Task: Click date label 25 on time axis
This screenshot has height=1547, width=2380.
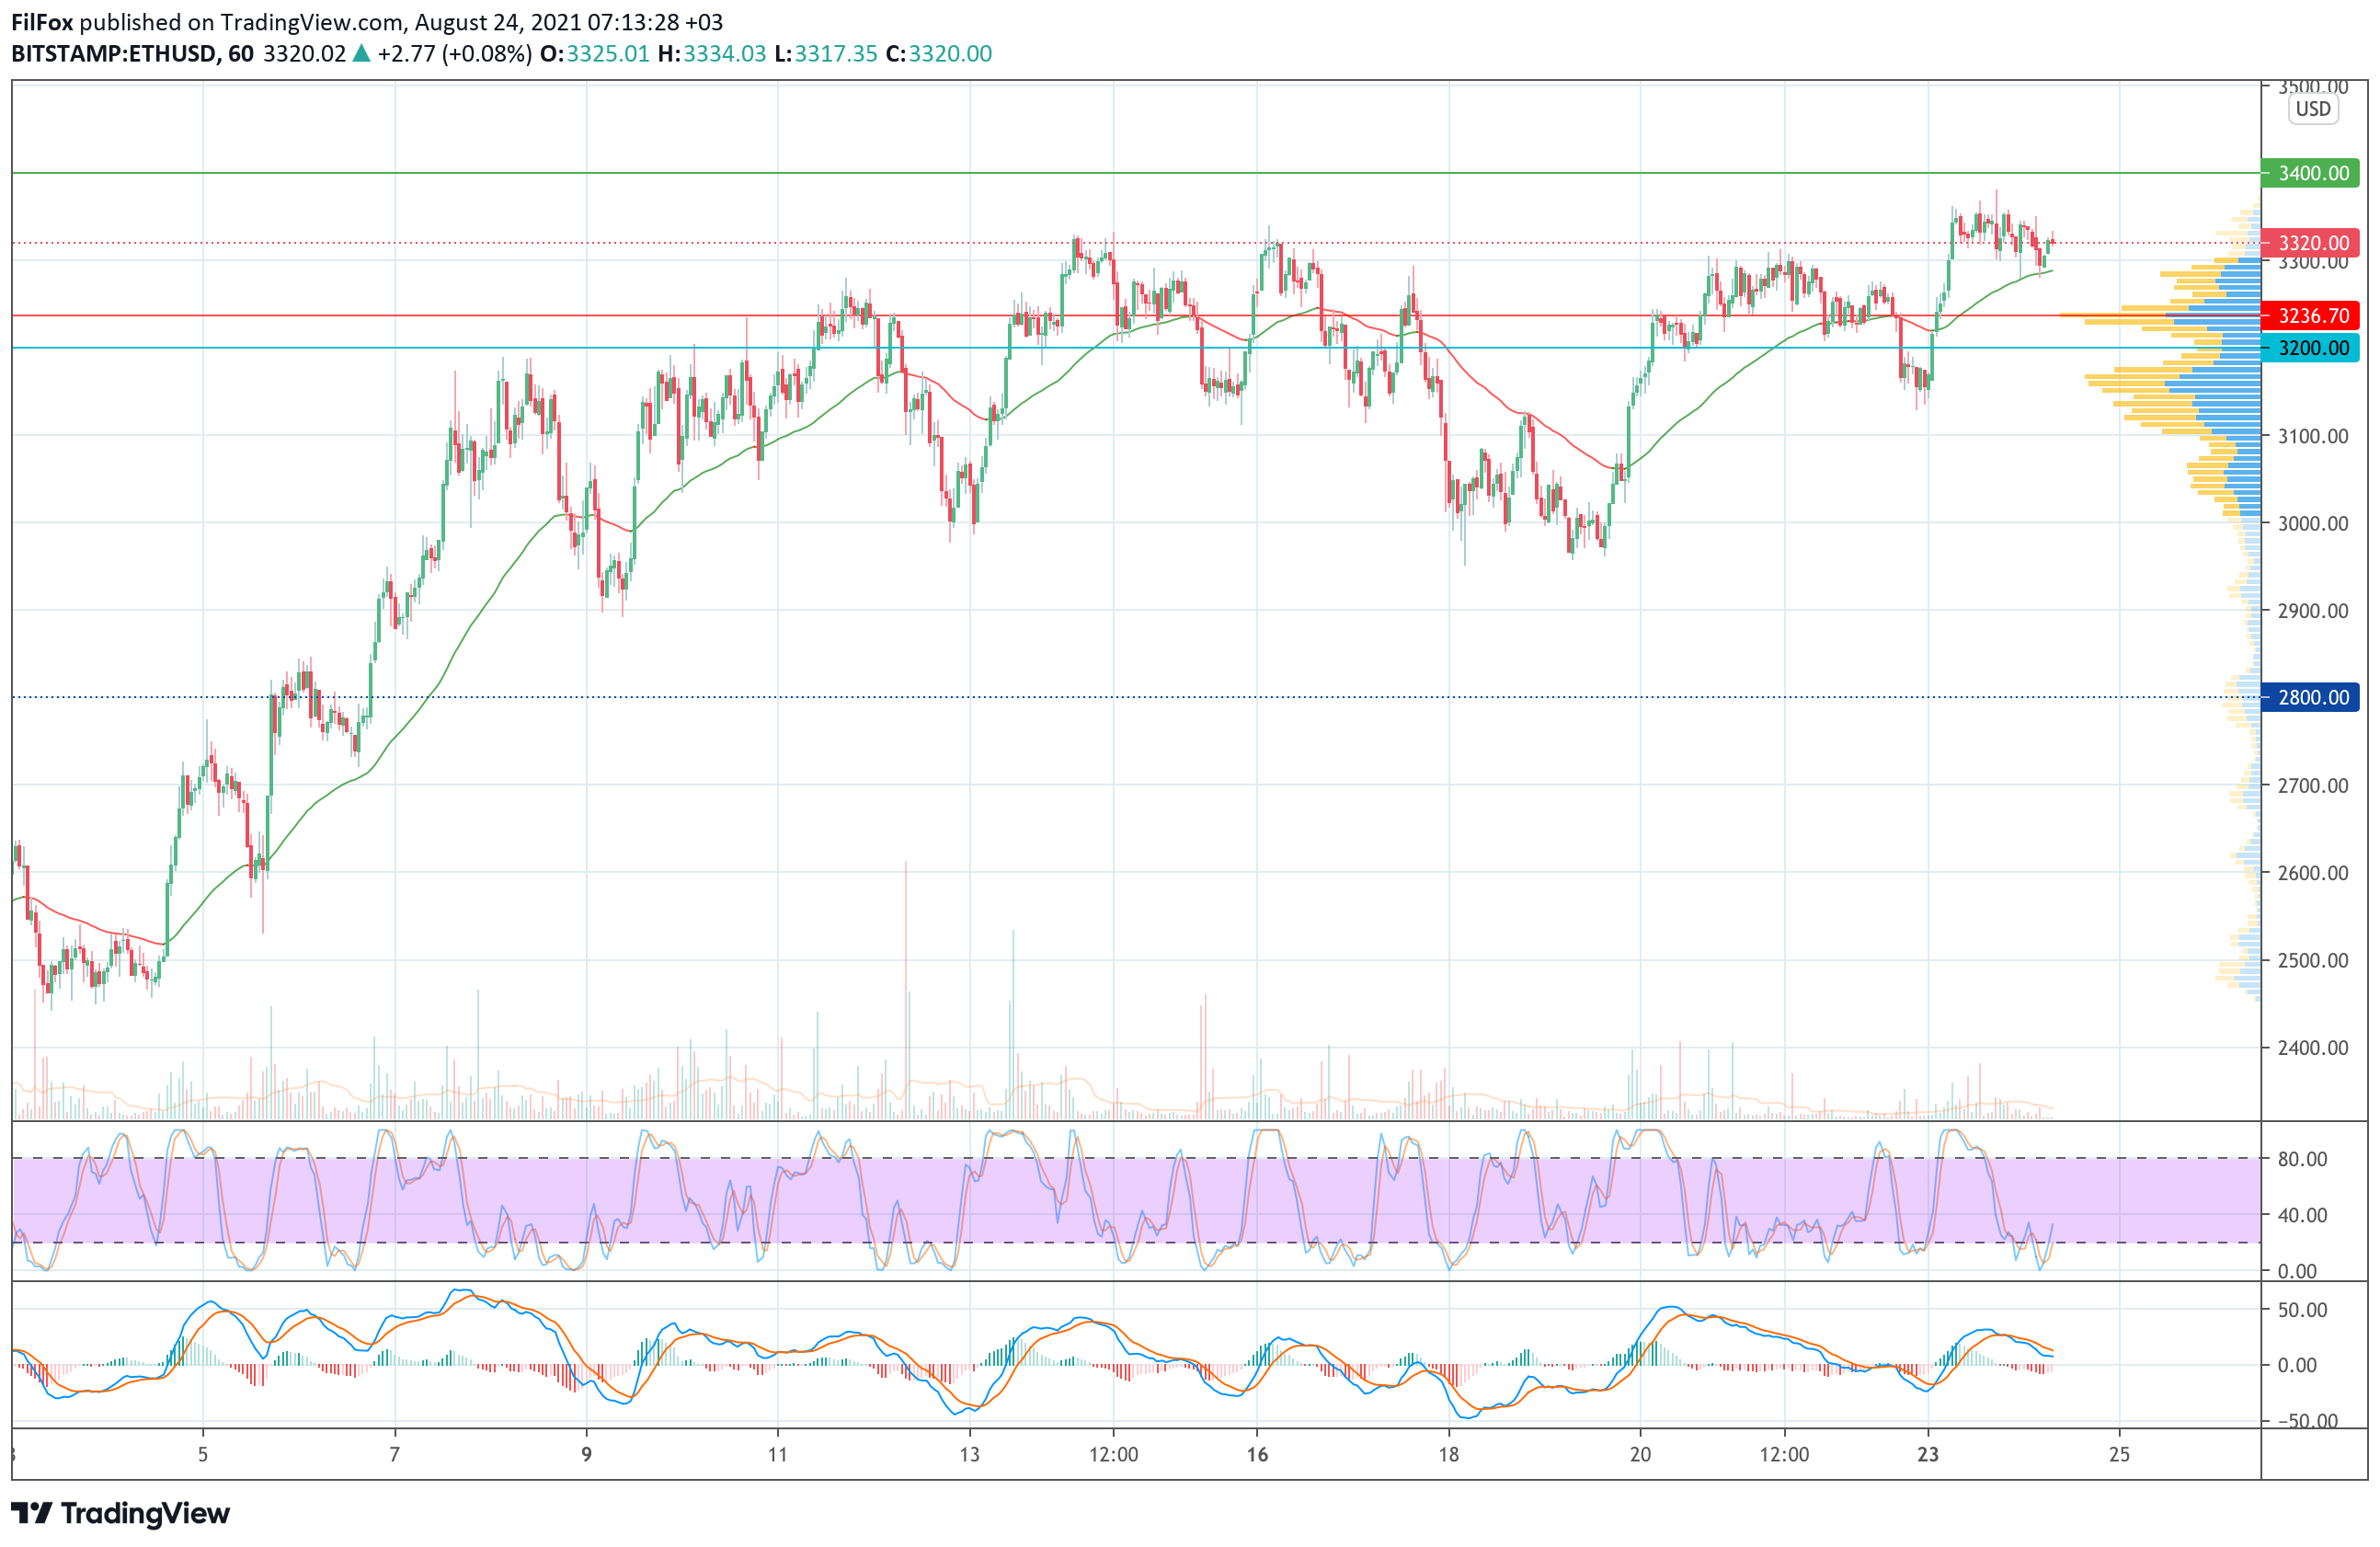Action: point(2119,1454)
